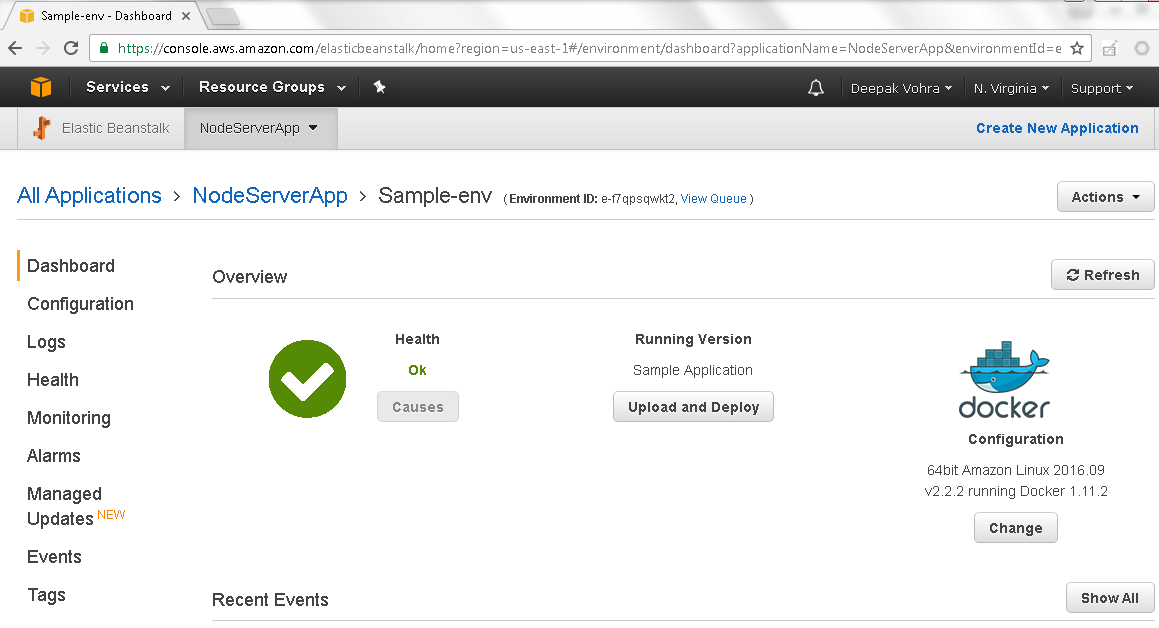
Task: Open Configuration in the sidebar
Action: [81, 304]
